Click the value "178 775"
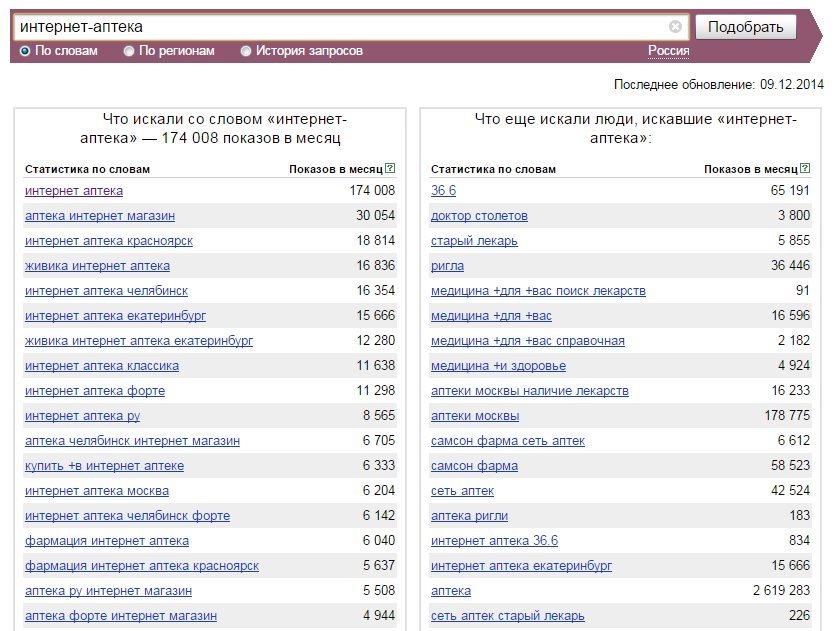 pyautogui.click(x=787, y=415)
